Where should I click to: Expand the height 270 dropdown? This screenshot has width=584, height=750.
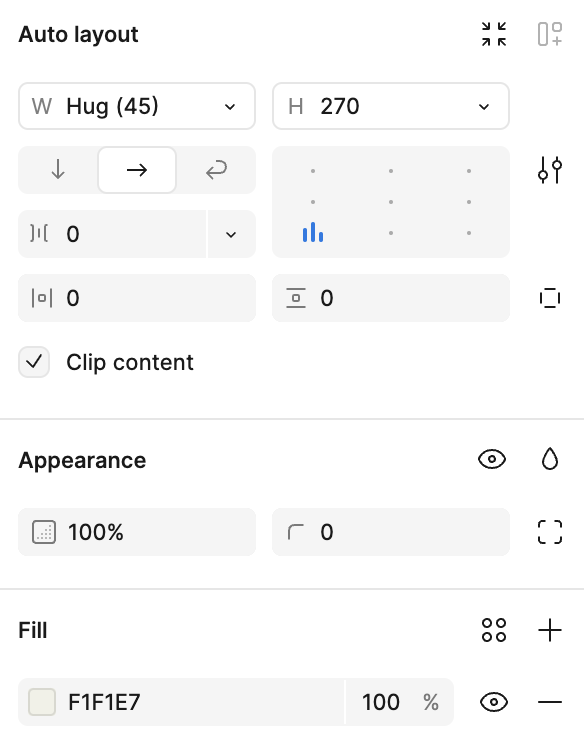coord(391,106)
